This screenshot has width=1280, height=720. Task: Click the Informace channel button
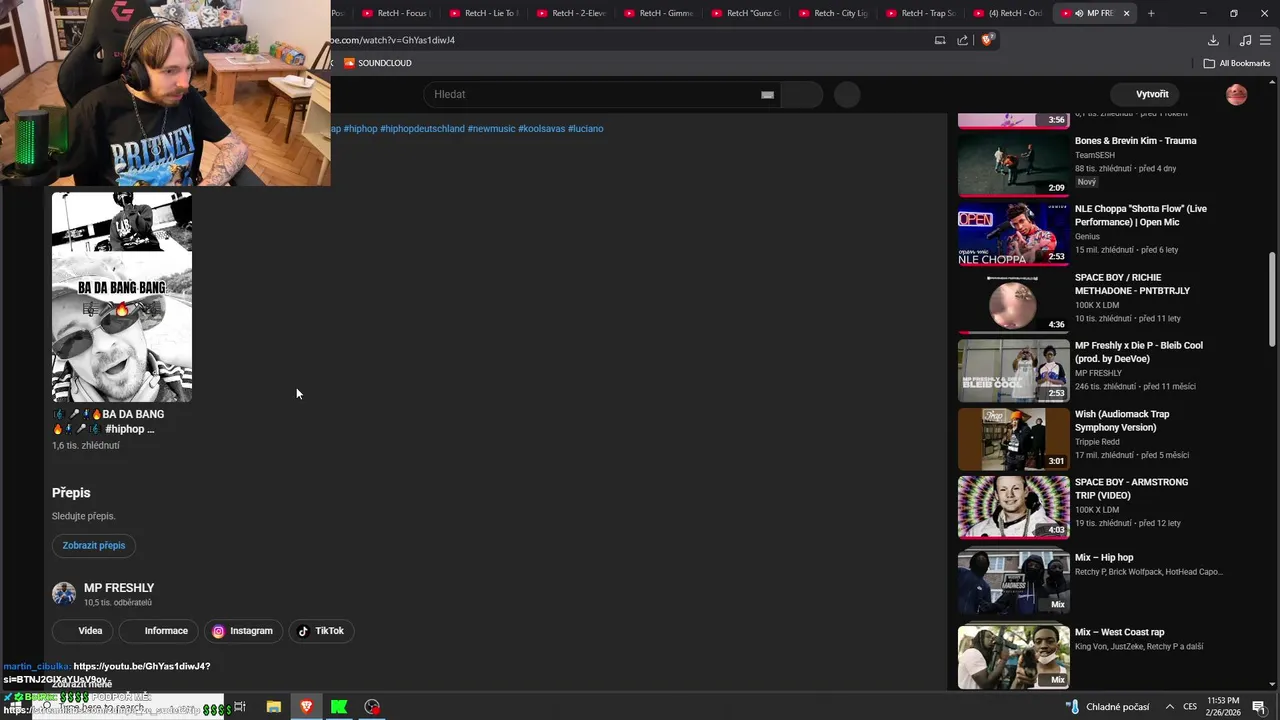(x=158, y=631)
